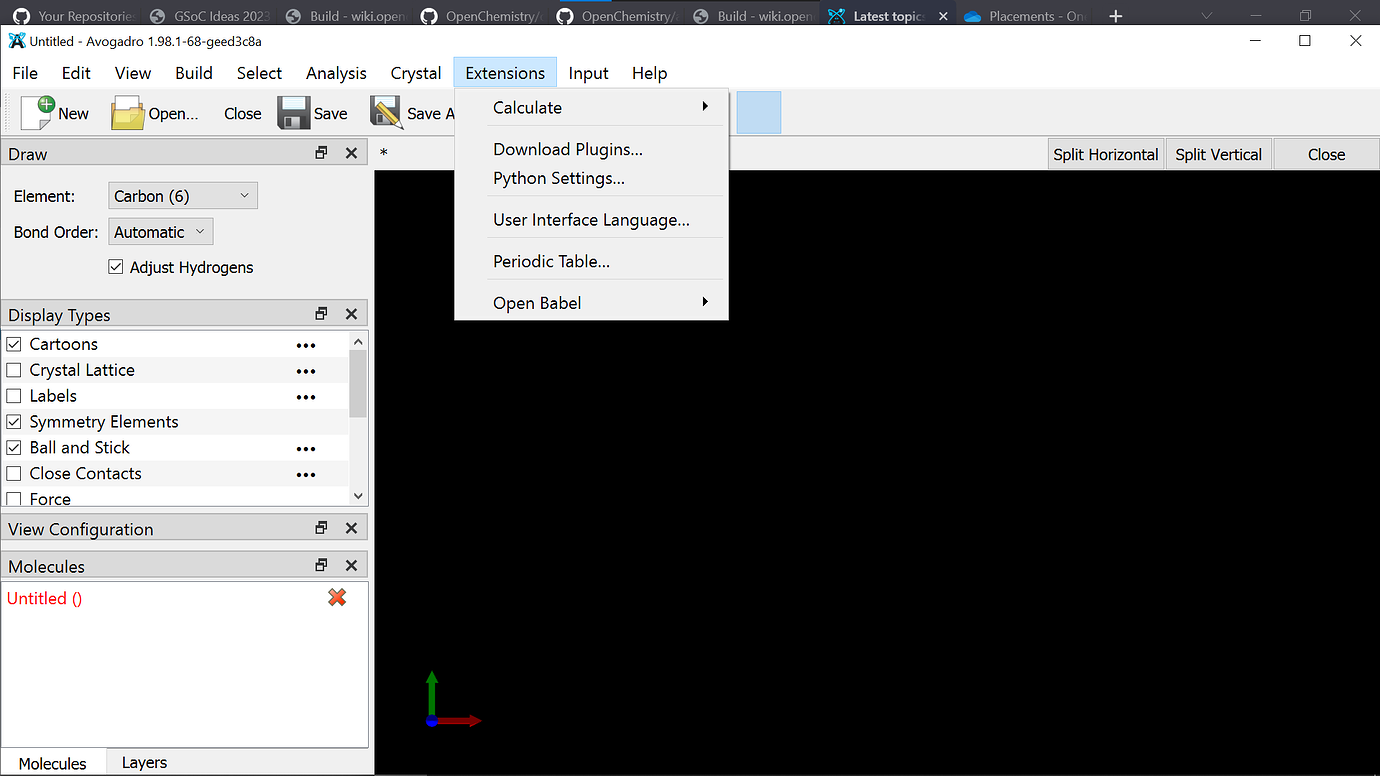Open options for the Cartoons display type

tap(305, 344)
